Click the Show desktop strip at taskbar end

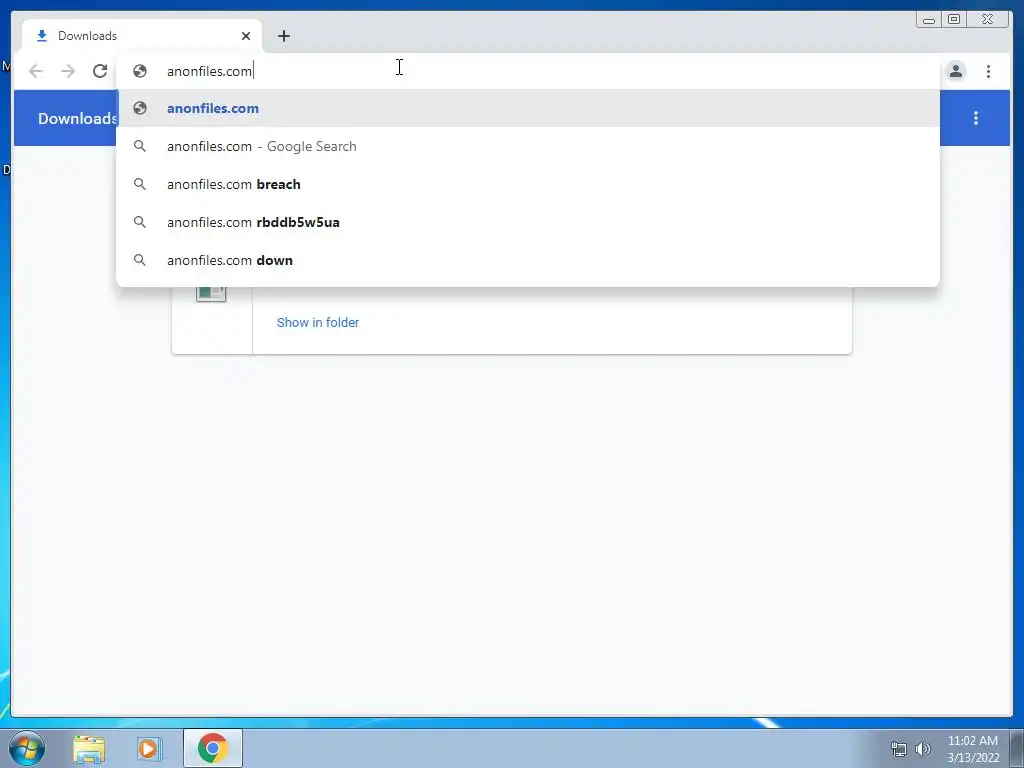click(1017, 749)
